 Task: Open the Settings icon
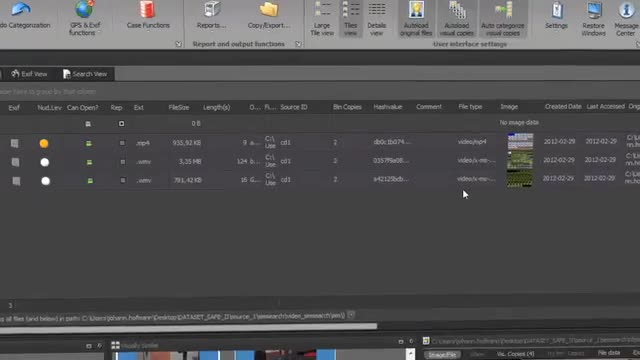click(556, 16)
